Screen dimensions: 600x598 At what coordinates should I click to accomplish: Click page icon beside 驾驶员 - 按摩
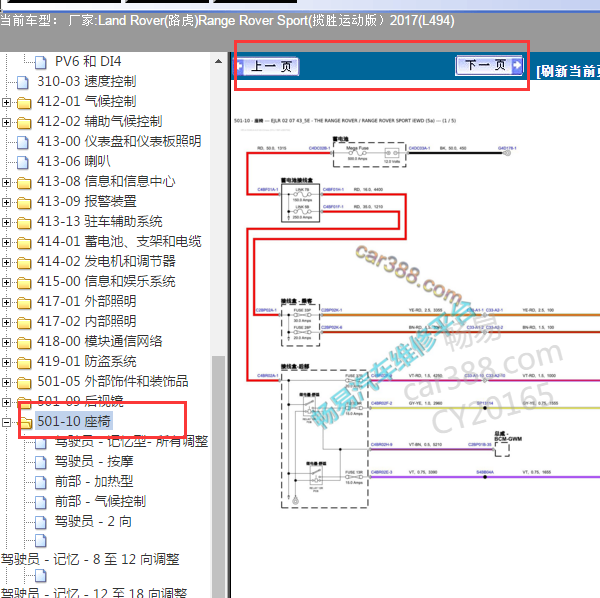click(41, 462)
